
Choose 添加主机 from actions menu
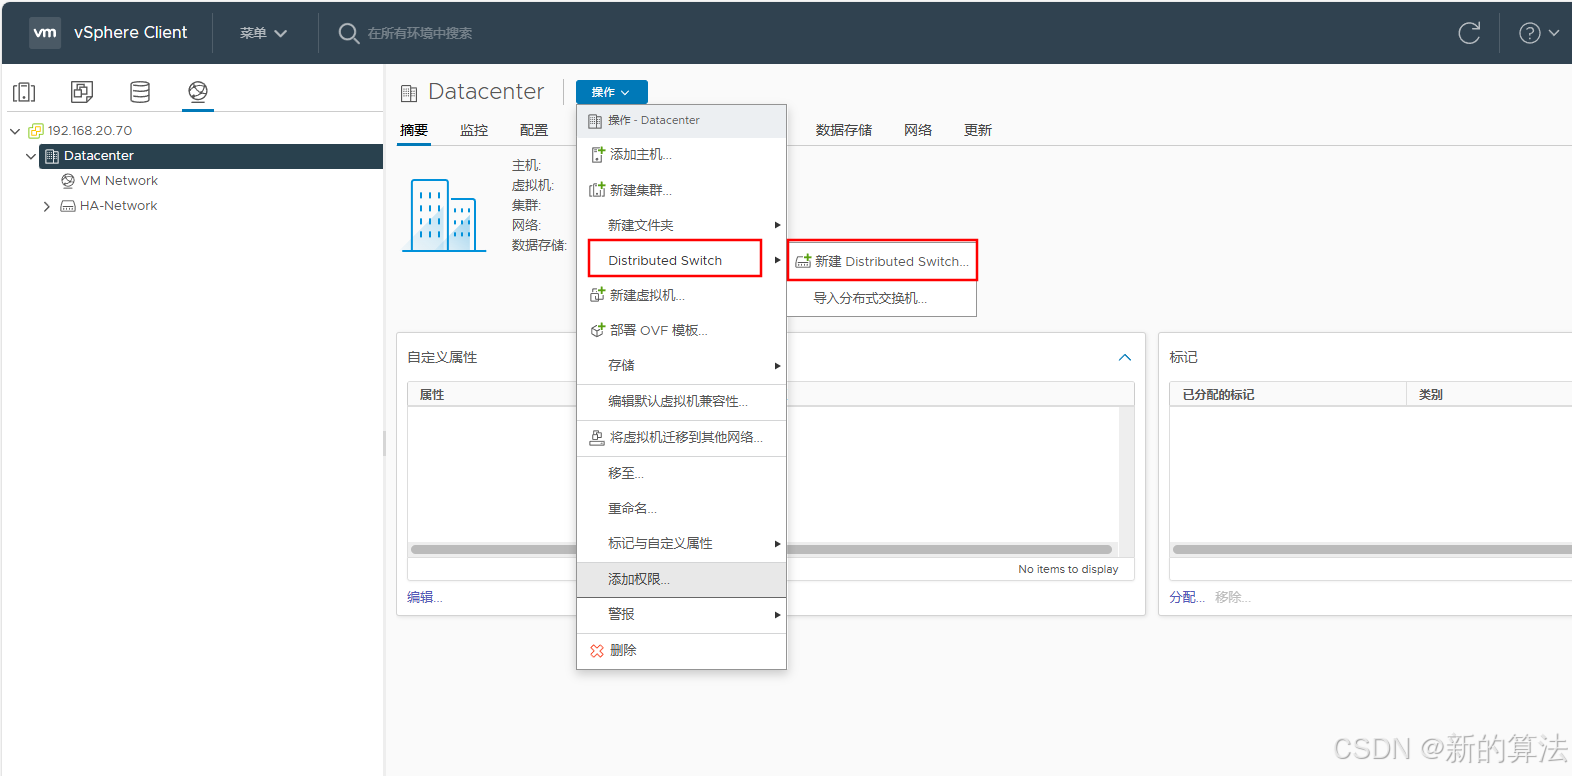[x=681, y=154]
